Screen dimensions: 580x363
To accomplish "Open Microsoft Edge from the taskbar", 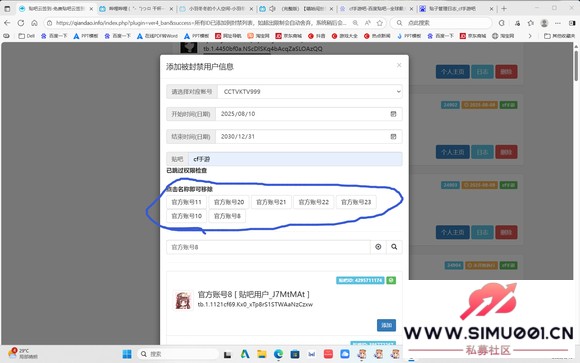I will (278, 354).
